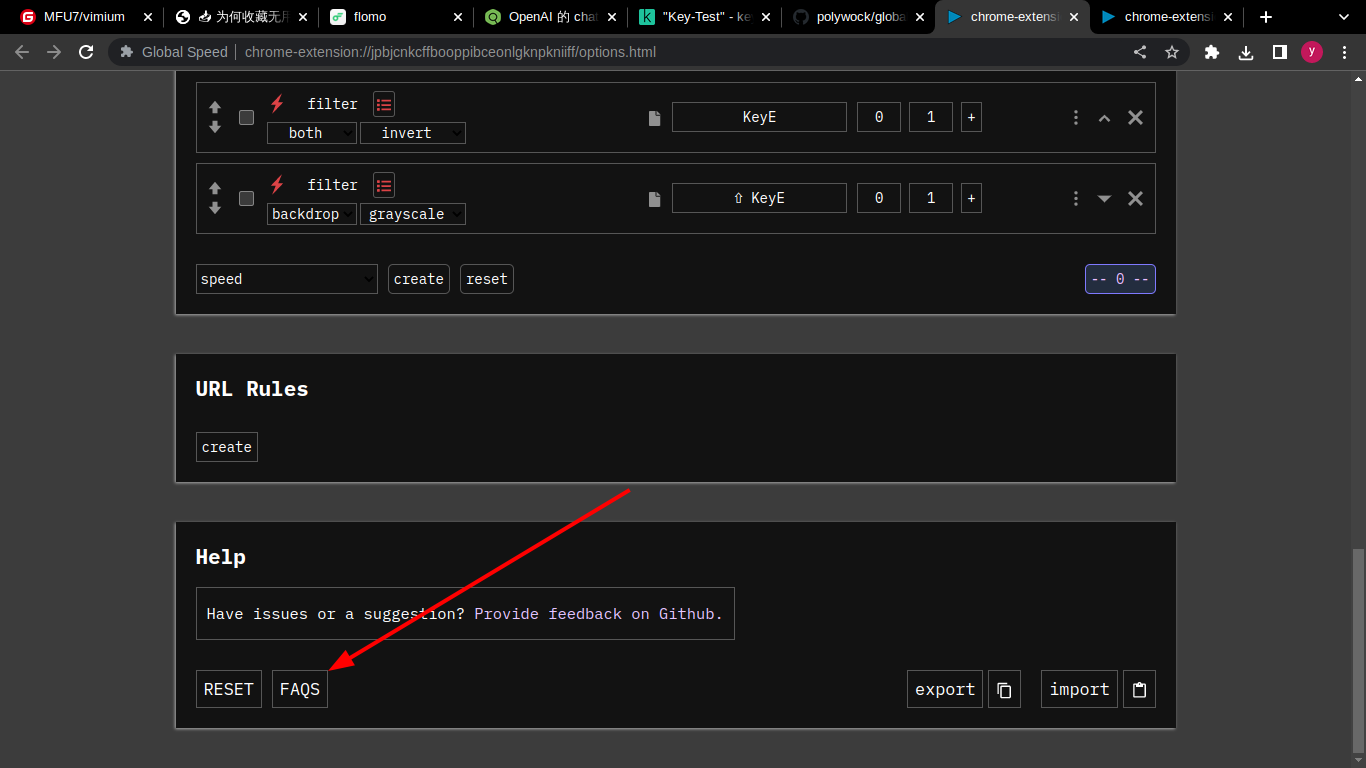Bookmark this page with star

[x=1172, y=52]
